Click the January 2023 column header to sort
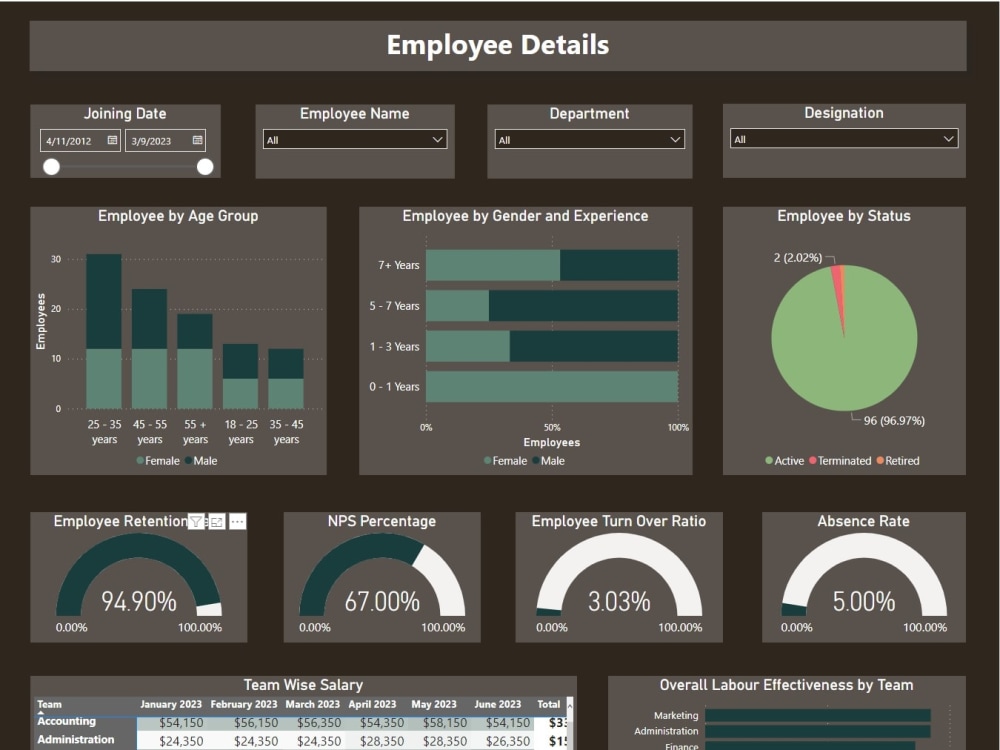 pos(173,703)
